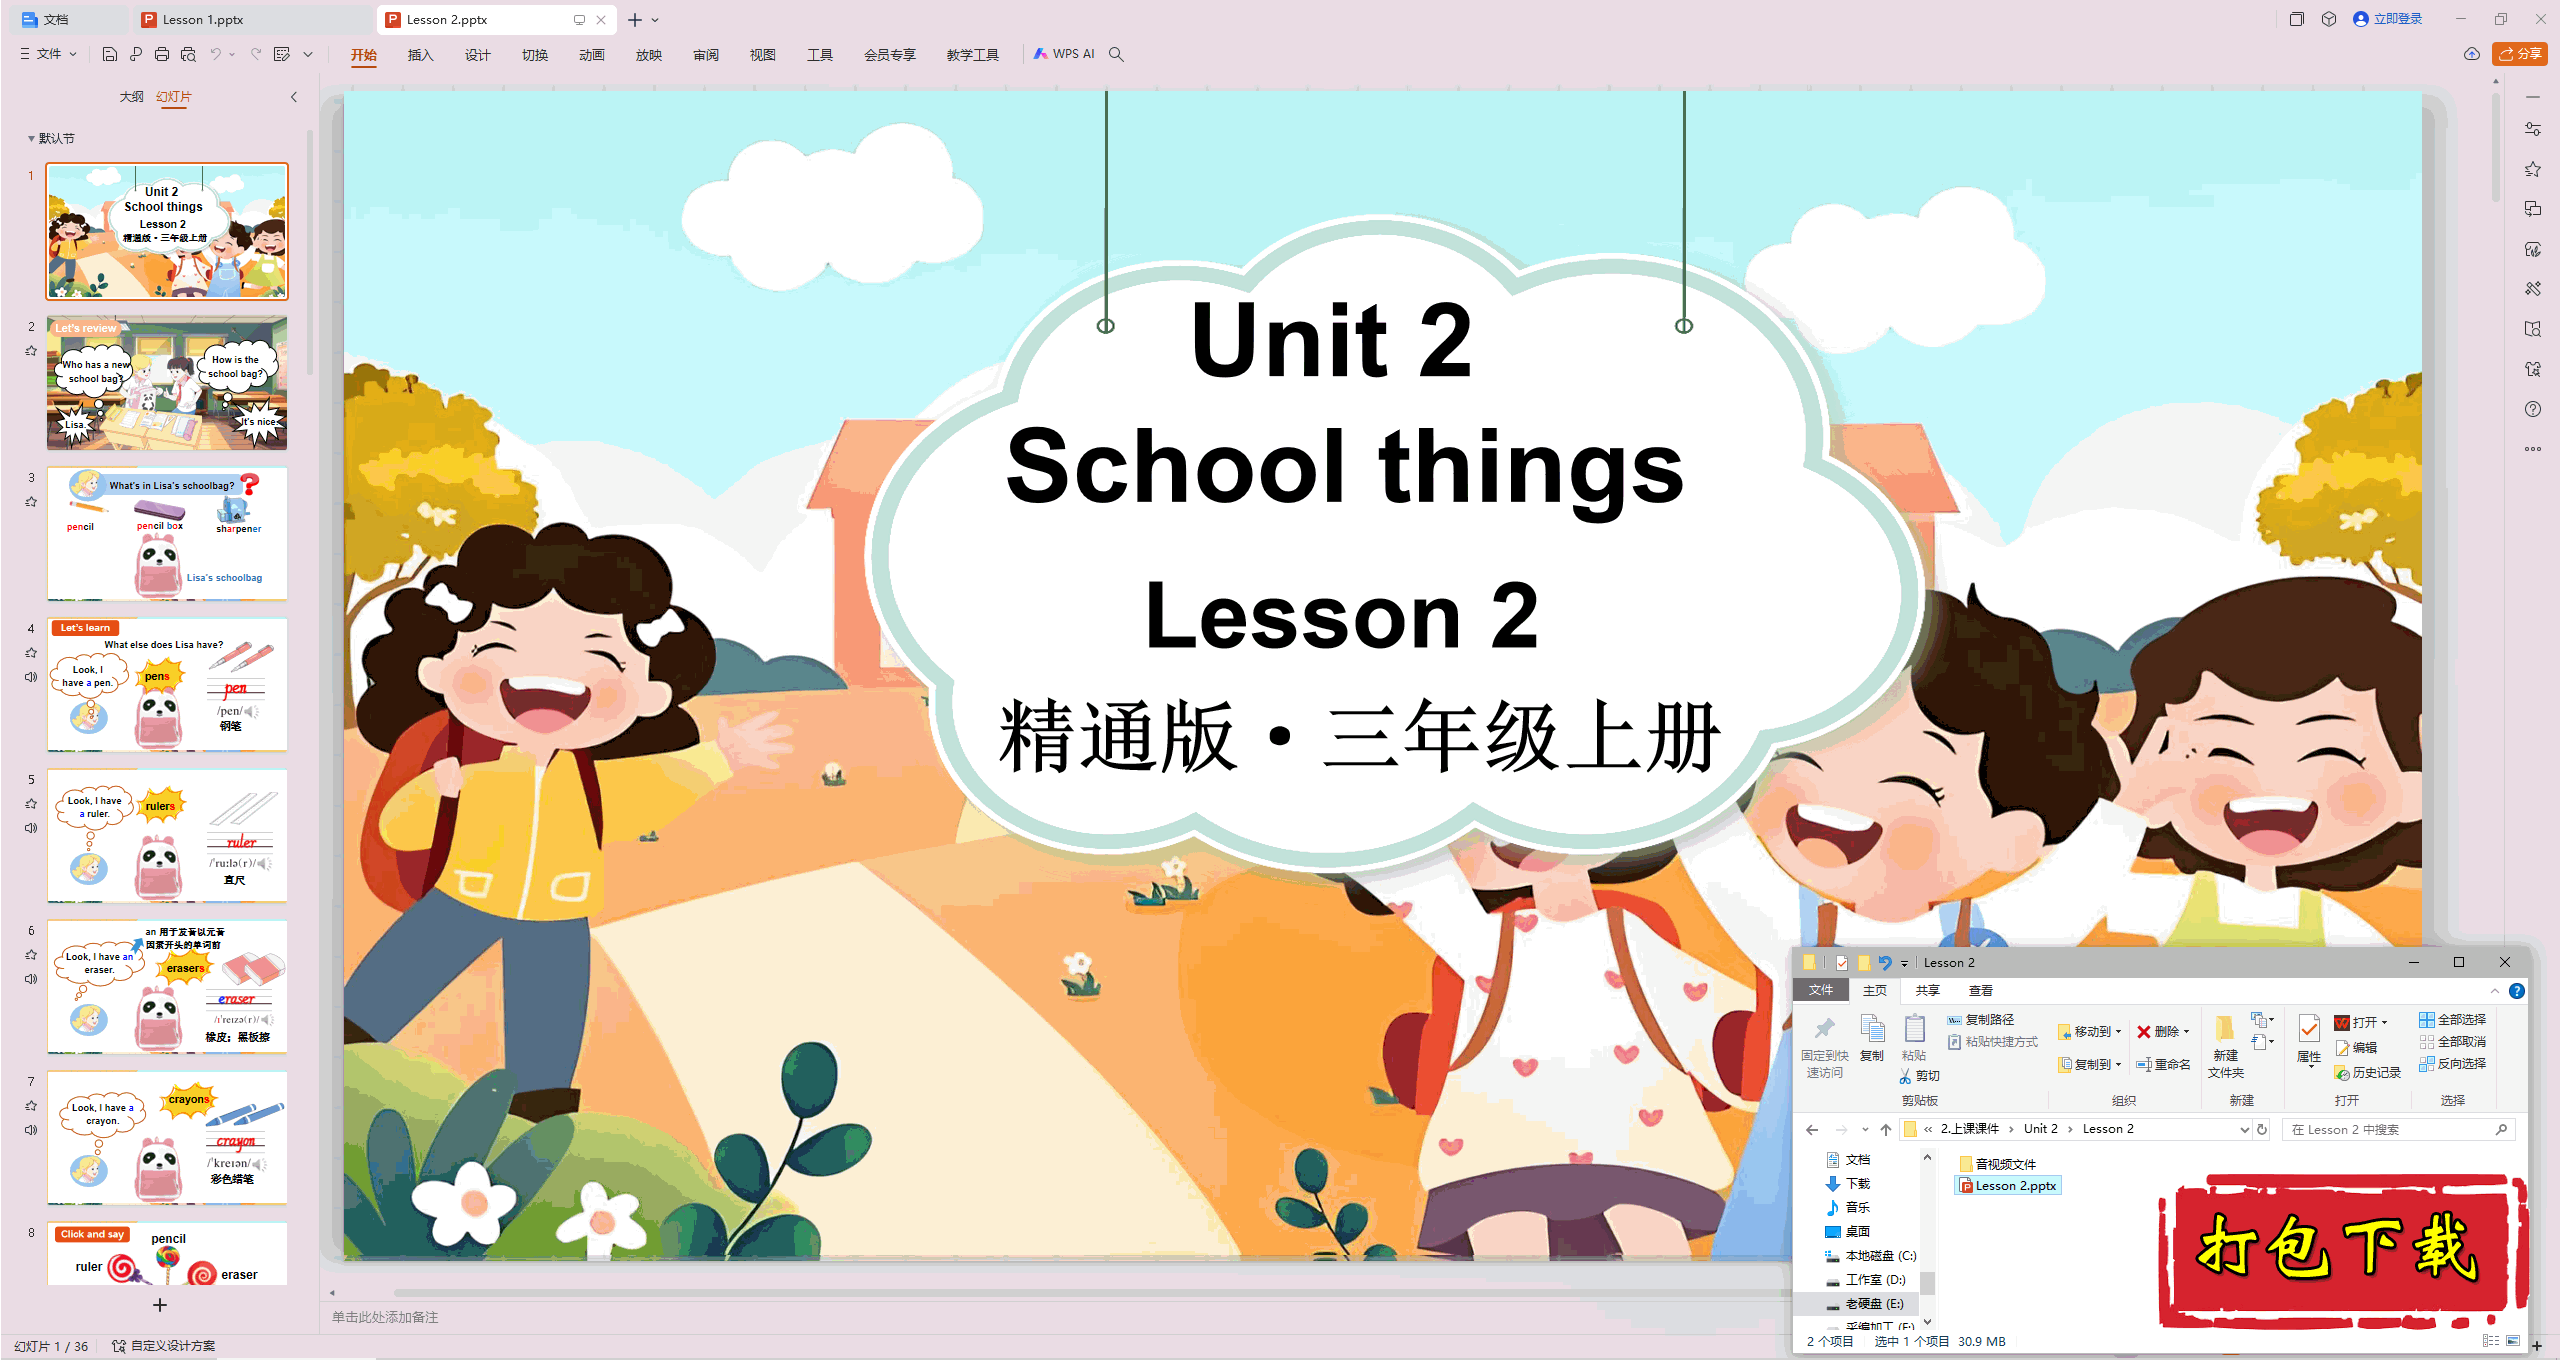Viewport: 2560px width, 1360px height.
Task: Click Select All (全部选择) in Explorer
Action: [x=2452, y=1020]
